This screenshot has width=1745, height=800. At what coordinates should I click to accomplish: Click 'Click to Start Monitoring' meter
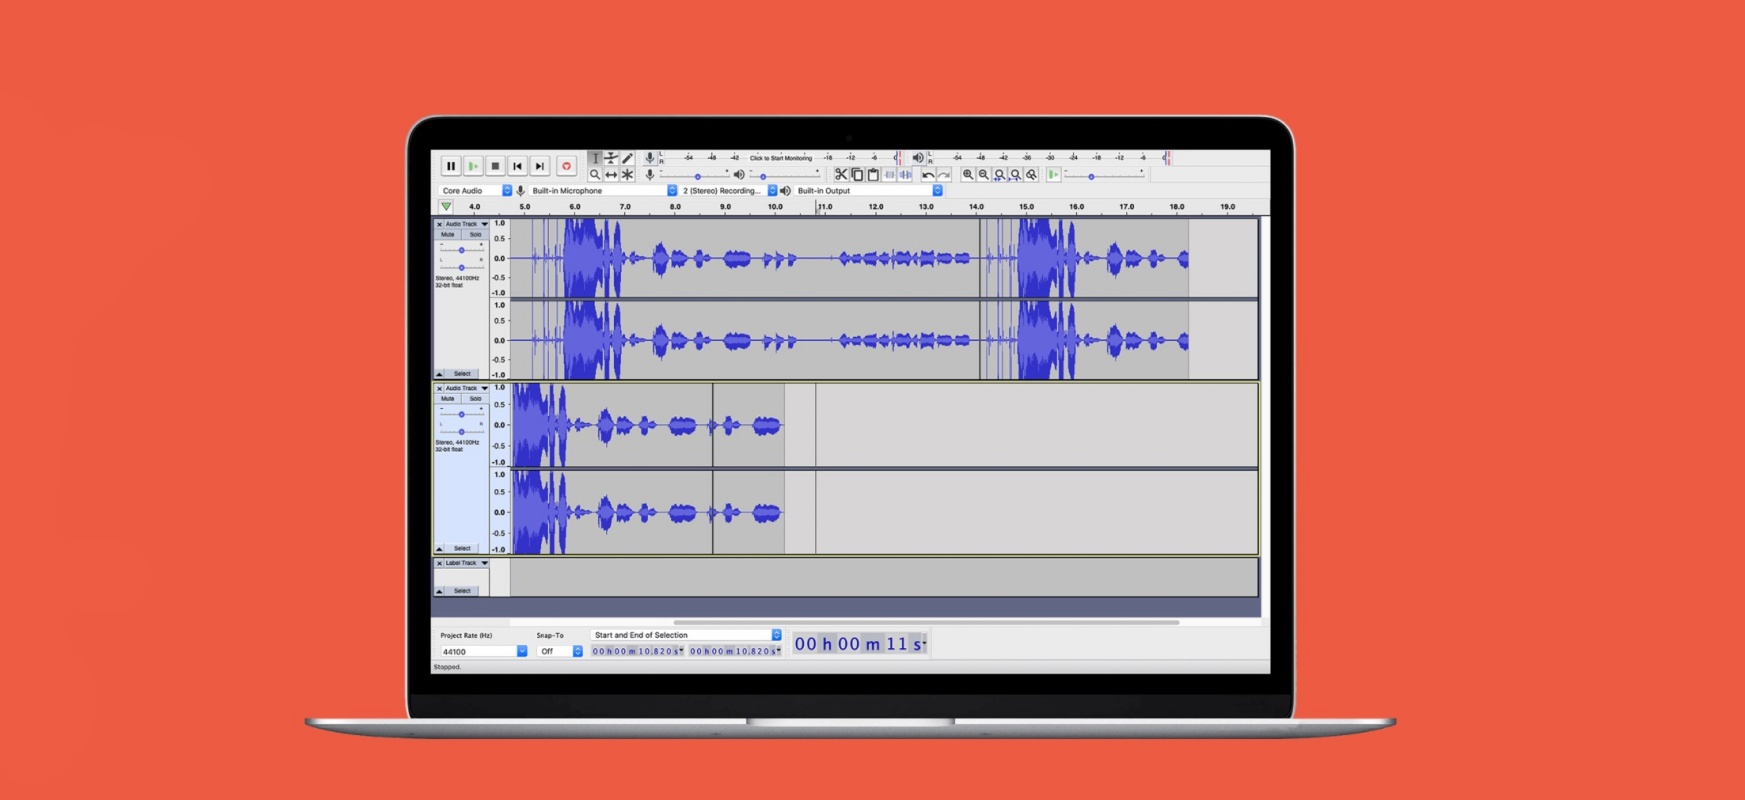[781, 158]
